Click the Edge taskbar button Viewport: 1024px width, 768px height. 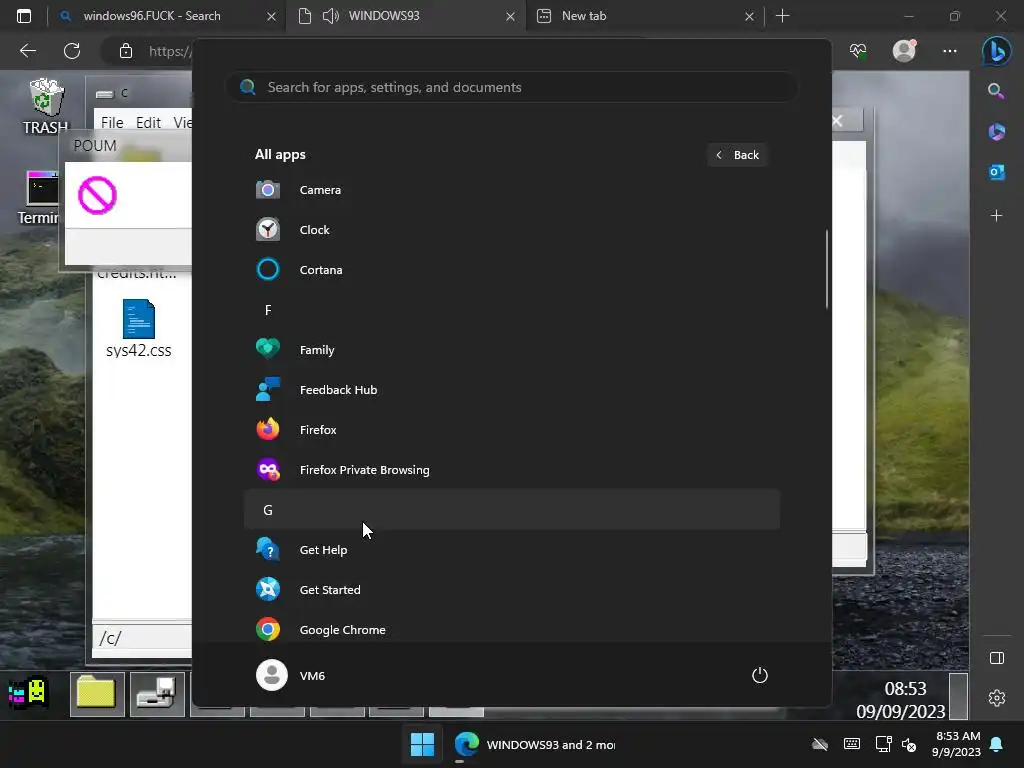[x=535, y=744]
